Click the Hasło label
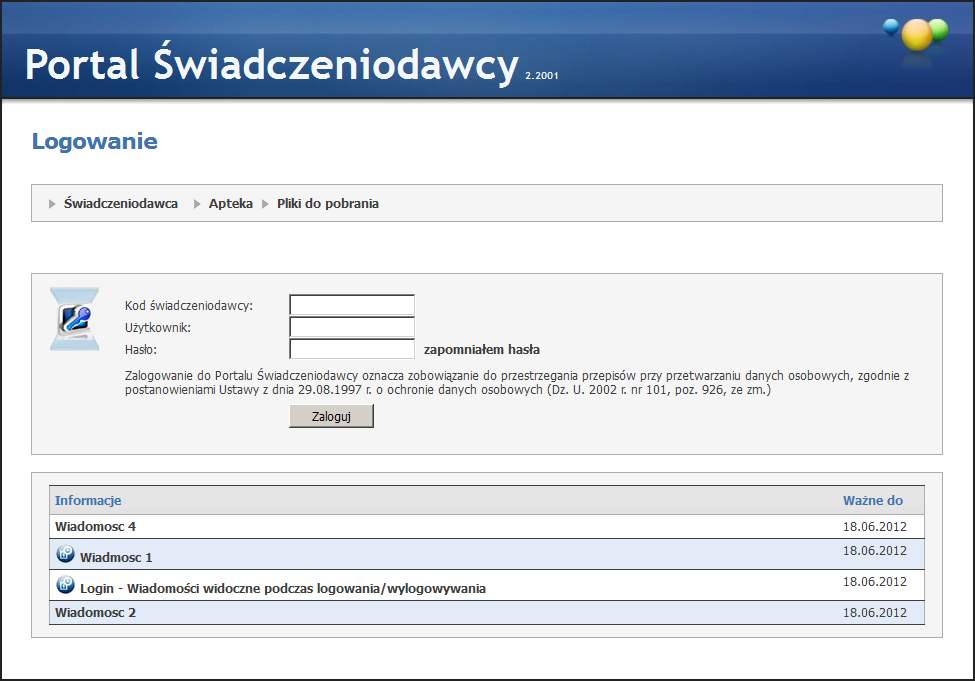The height and width of the screenshot is (681, 975). pos(141,350)
